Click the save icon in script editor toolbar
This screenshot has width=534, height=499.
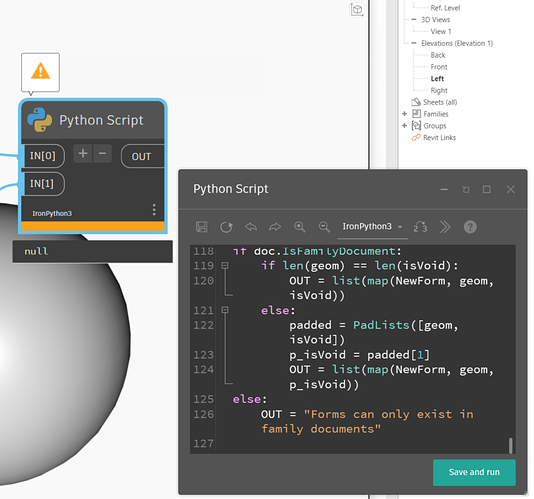202,227
